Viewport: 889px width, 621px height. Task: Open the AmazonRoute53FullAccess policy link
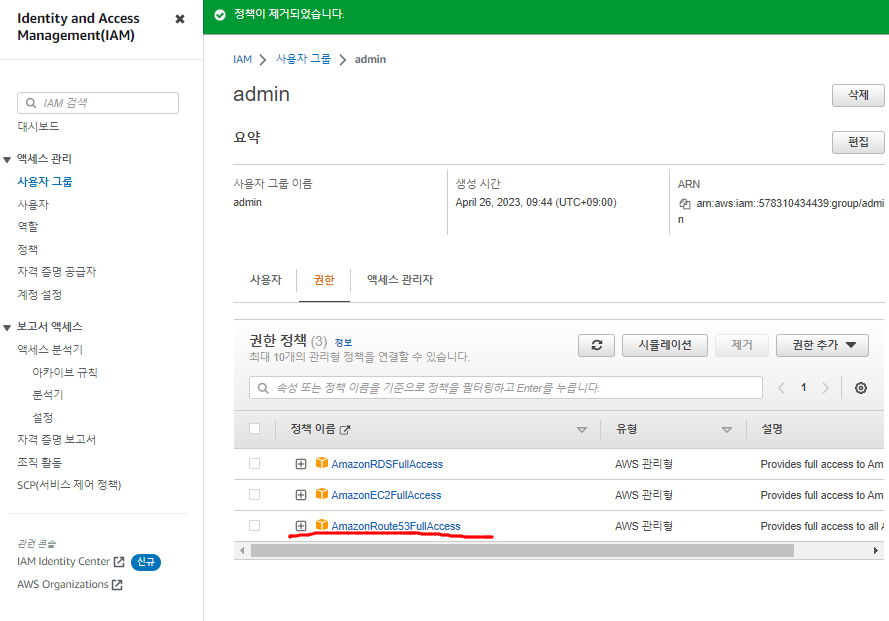click(x=396, y=526)
